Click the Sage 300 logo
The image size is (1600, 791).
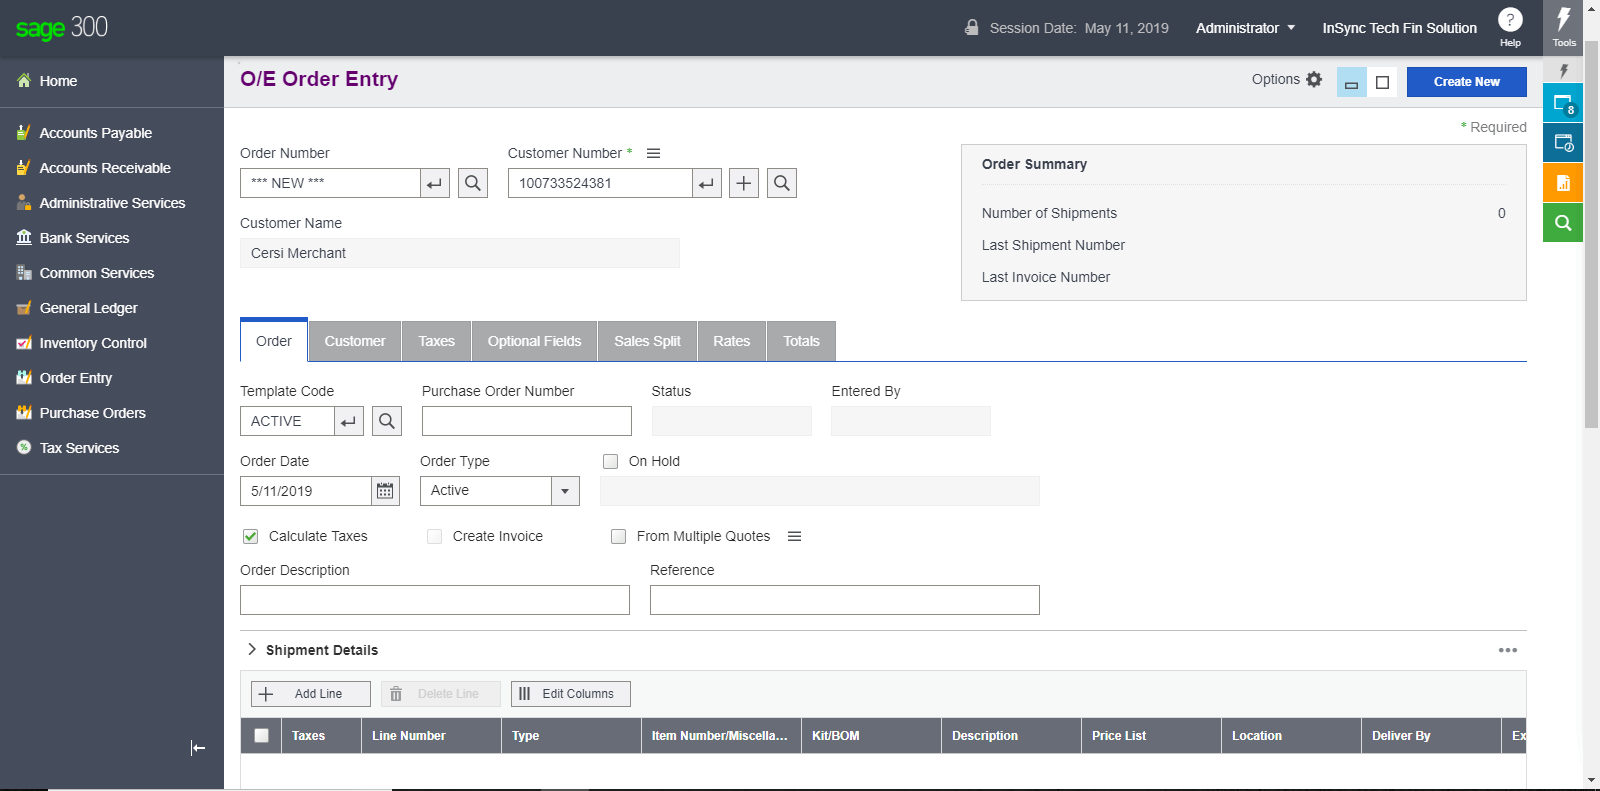(61, 28)
